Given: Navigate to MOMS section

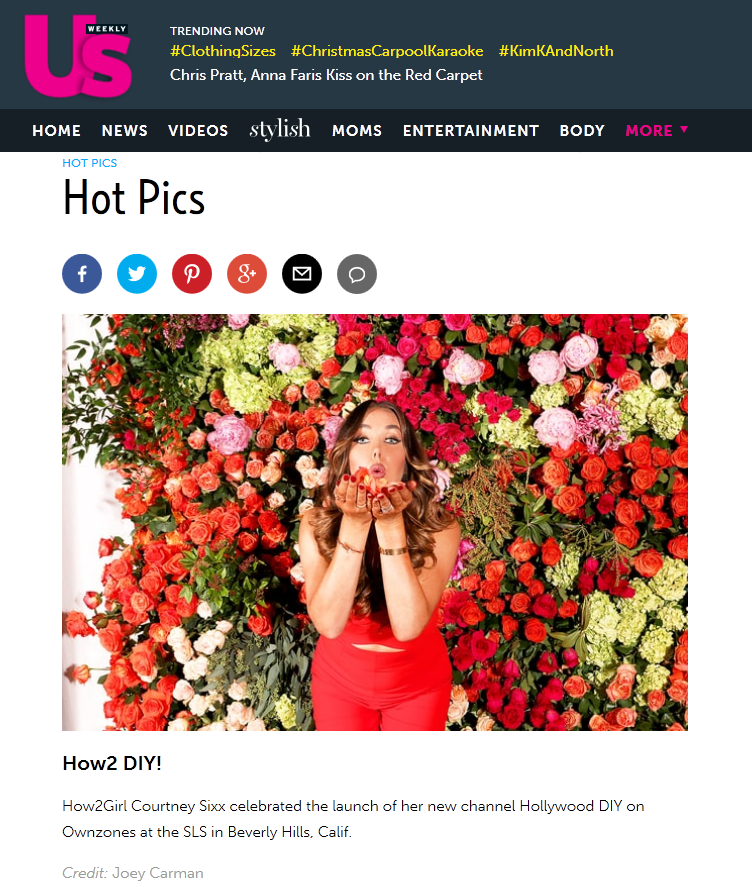Looking at the screenshot, I should click(357, 131).
